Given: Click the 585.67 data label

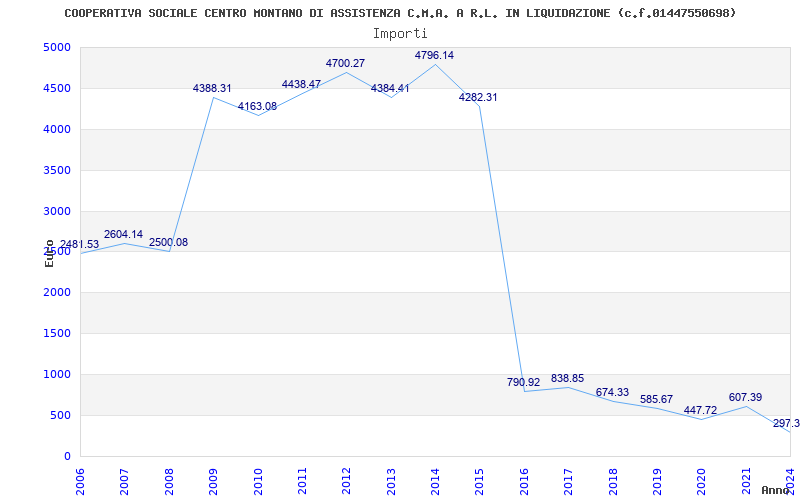Looking at the screenshot, I should point(656,399).
